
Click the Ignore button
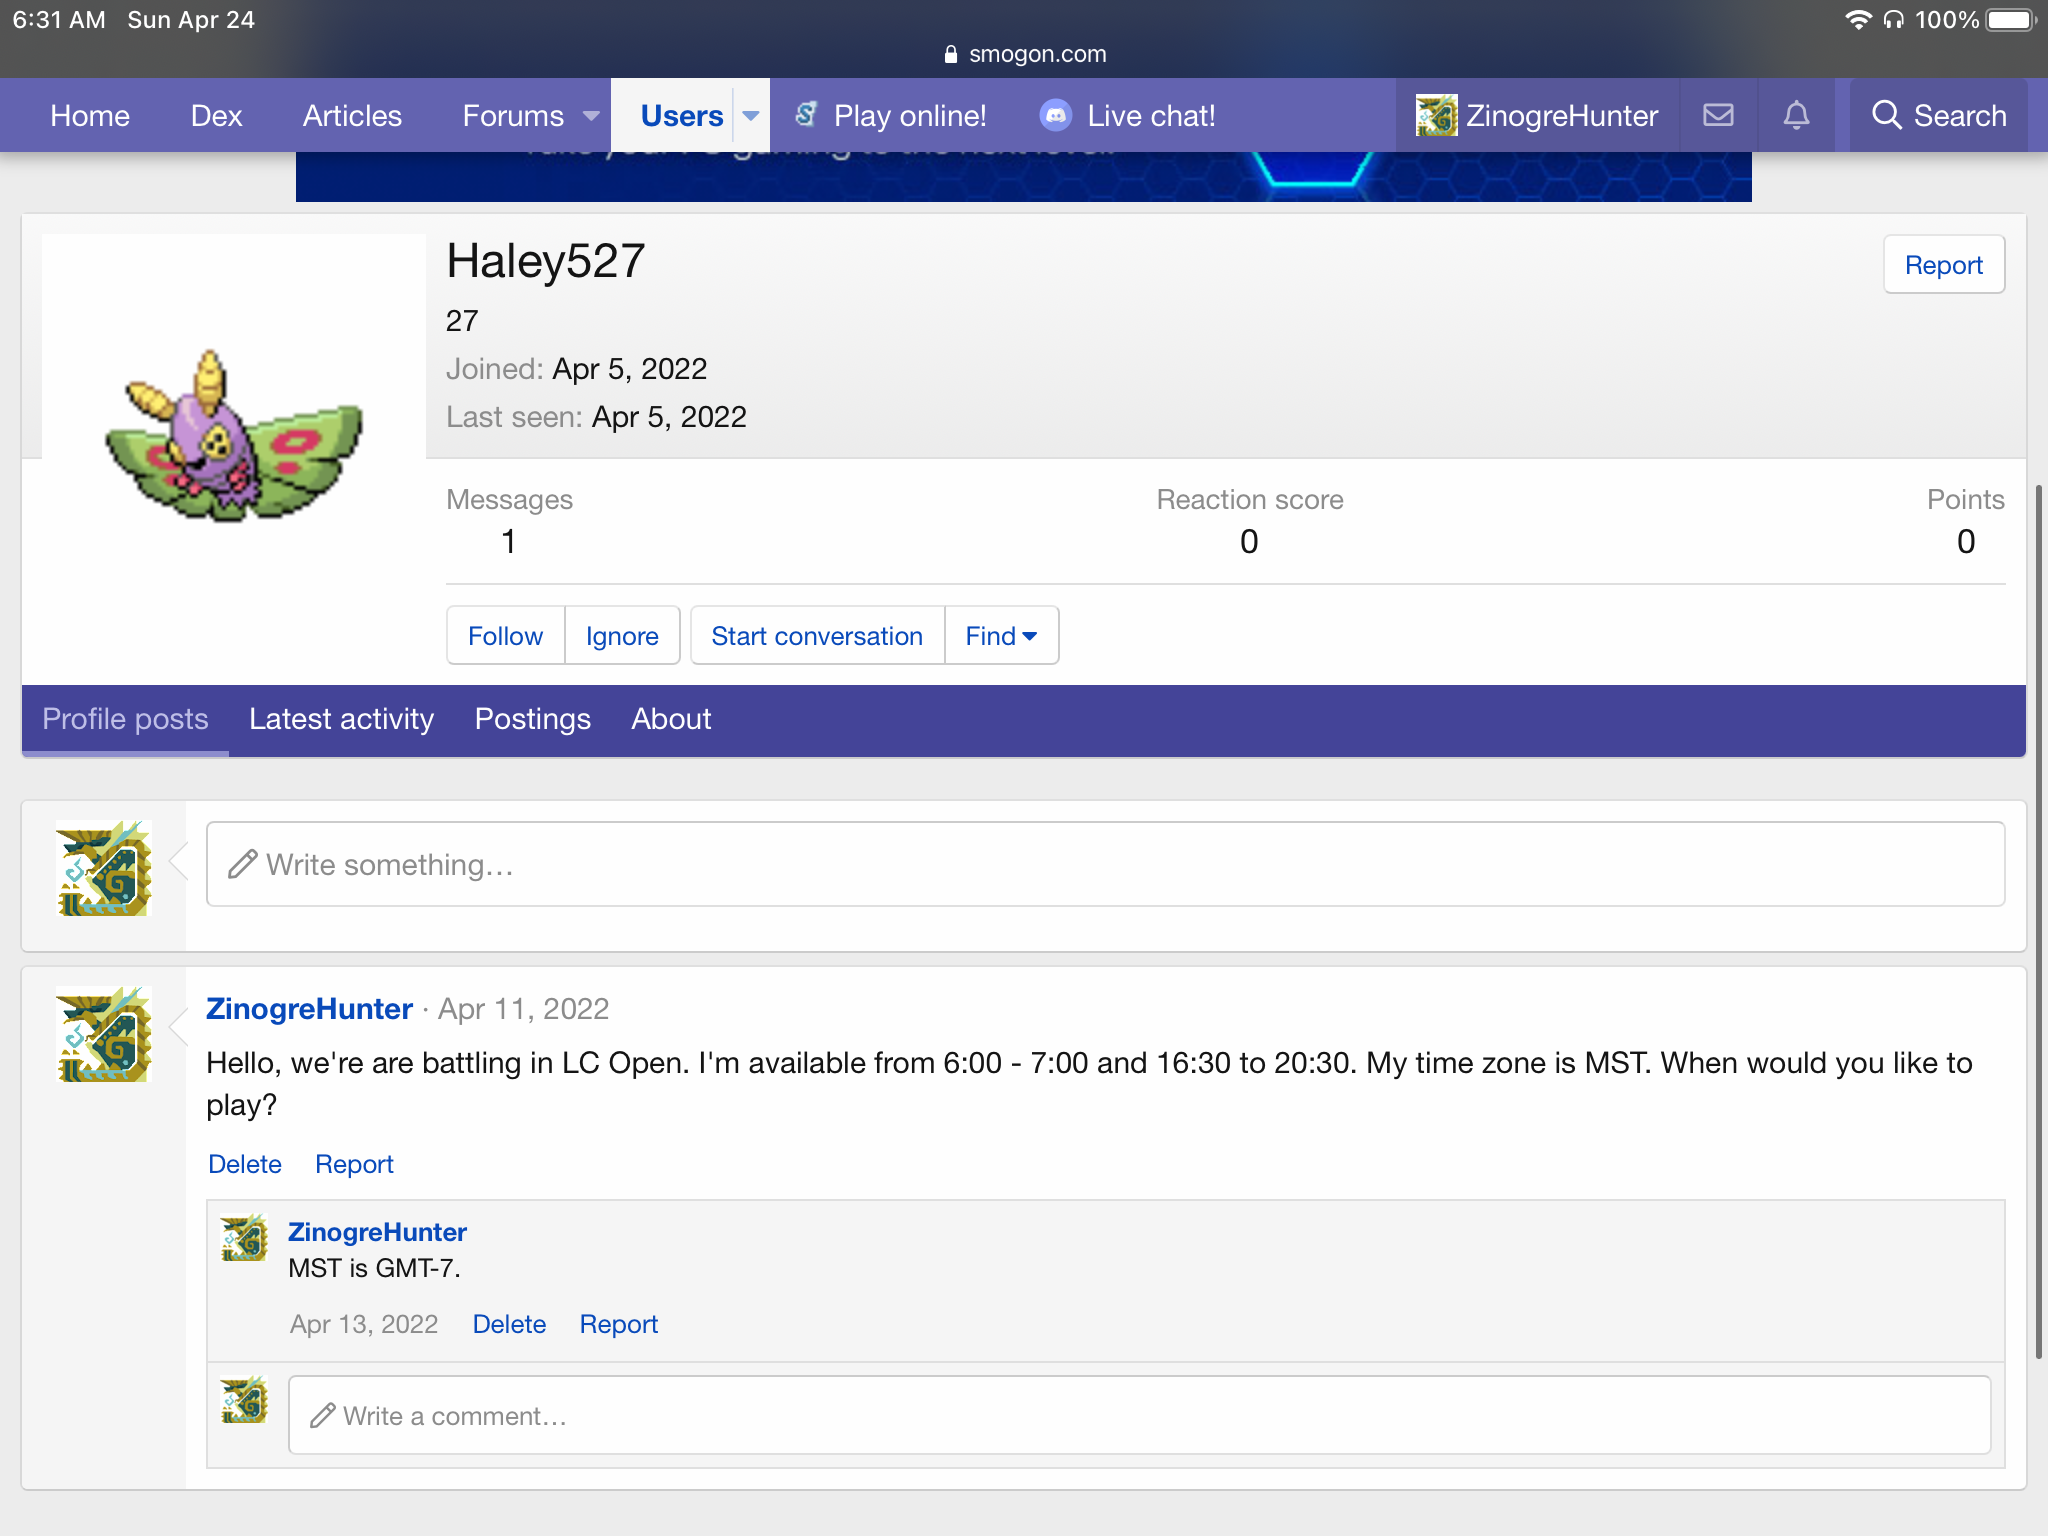pos(621,636)
